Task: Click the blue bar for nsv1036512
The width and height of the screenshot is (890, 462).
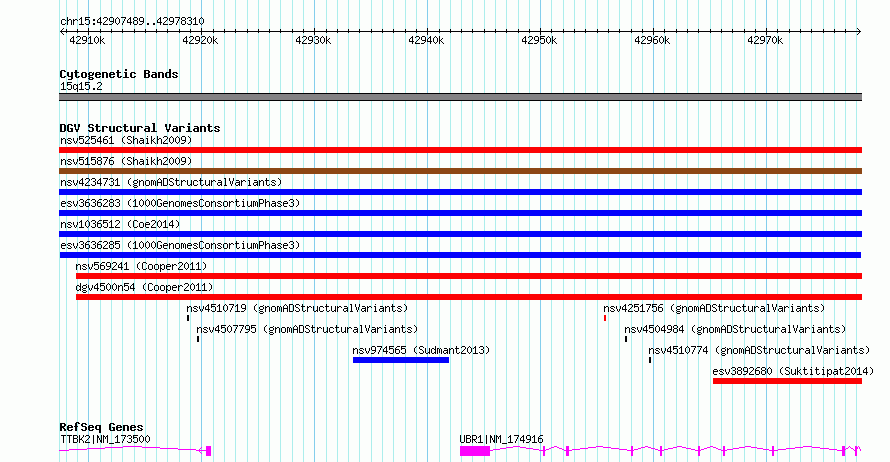Action: click(x=460, y=234)
